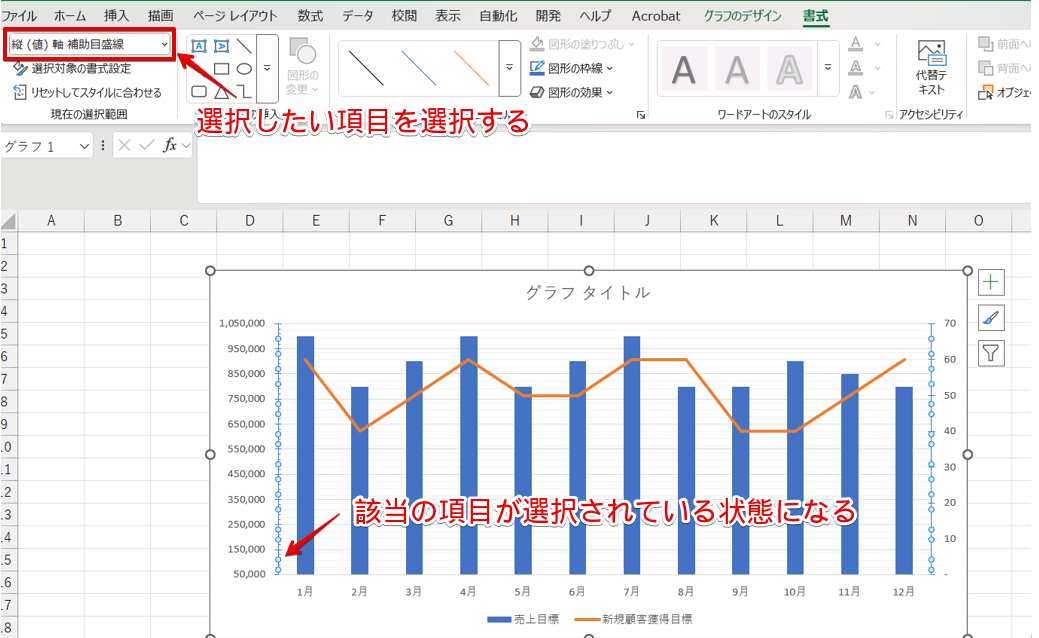Click the Chart Elements plus button
Viewport: 1039px width, 638px height.
[990, 283]
